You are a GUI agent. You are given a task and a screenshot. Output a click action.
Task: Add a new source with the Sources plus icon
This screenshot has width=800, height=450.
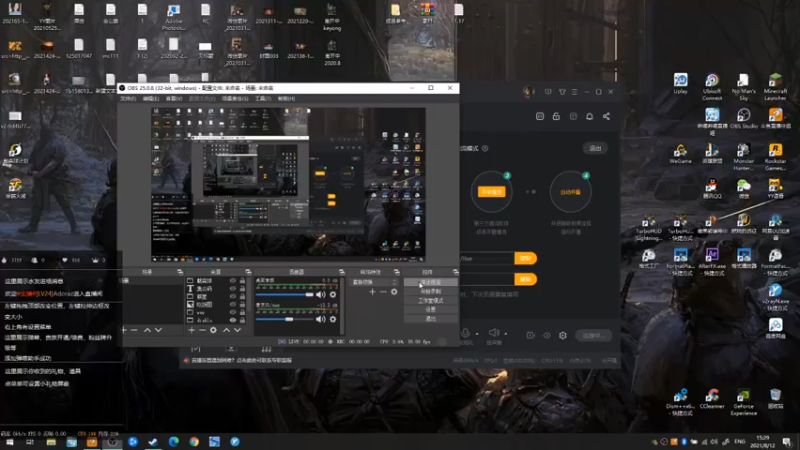191,330
